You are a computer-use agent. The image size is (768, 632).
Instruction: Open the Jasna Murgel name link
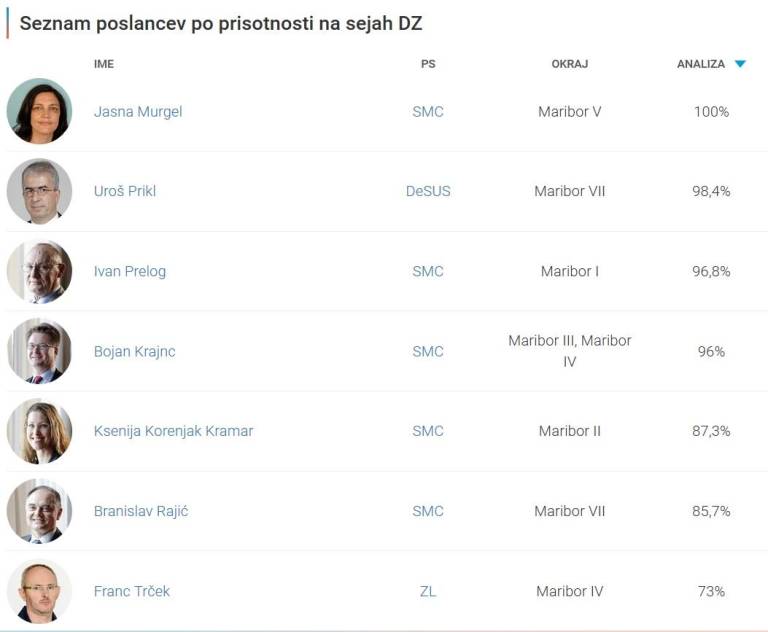coord(138,111)
